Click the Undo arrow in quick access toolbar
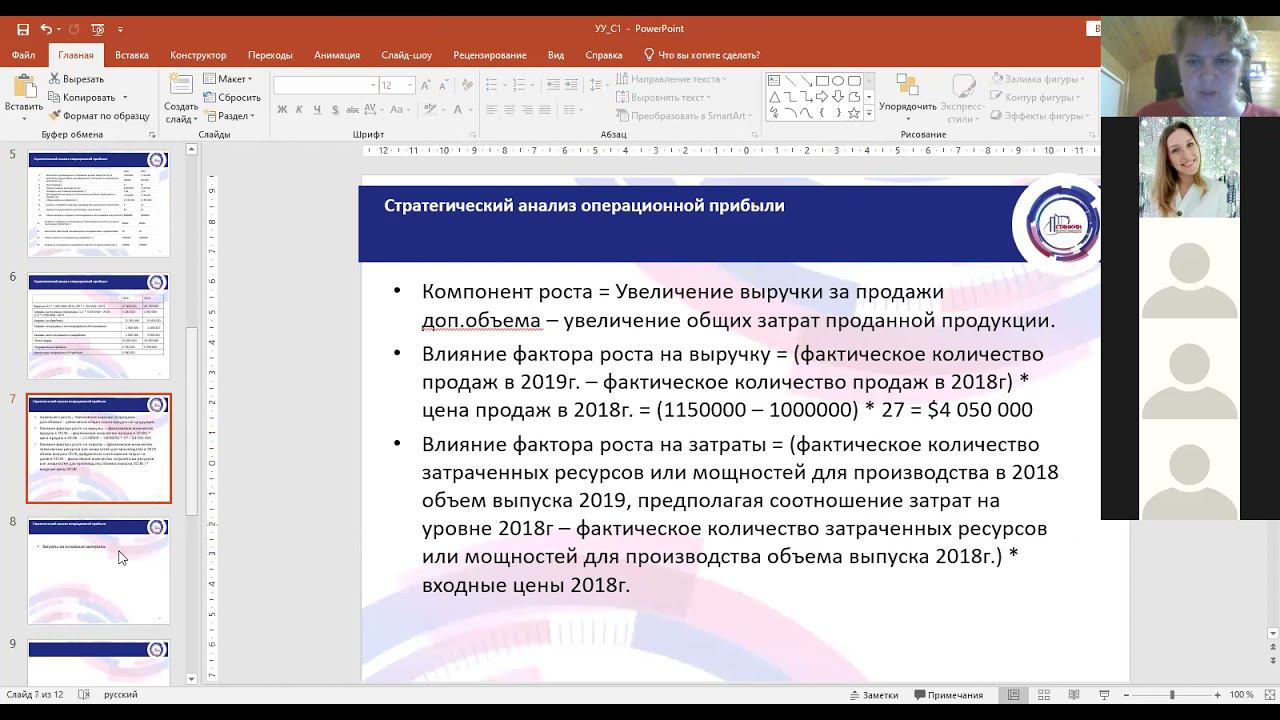This screenshot has width=1280, height=720. point(46,29)
